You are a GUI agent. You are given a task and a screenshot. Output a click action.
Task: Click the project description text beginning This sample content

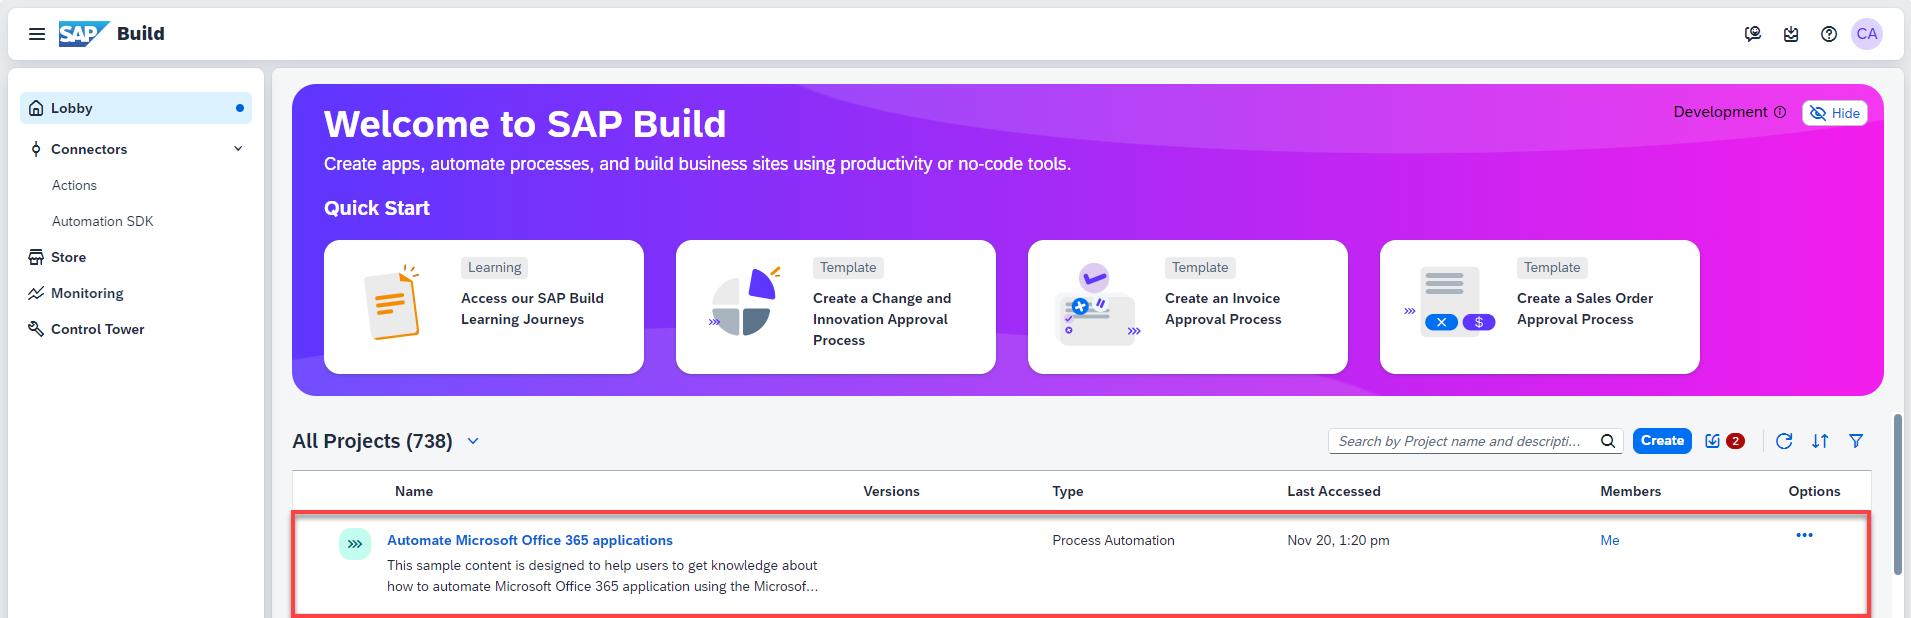[x=603, y=576]
